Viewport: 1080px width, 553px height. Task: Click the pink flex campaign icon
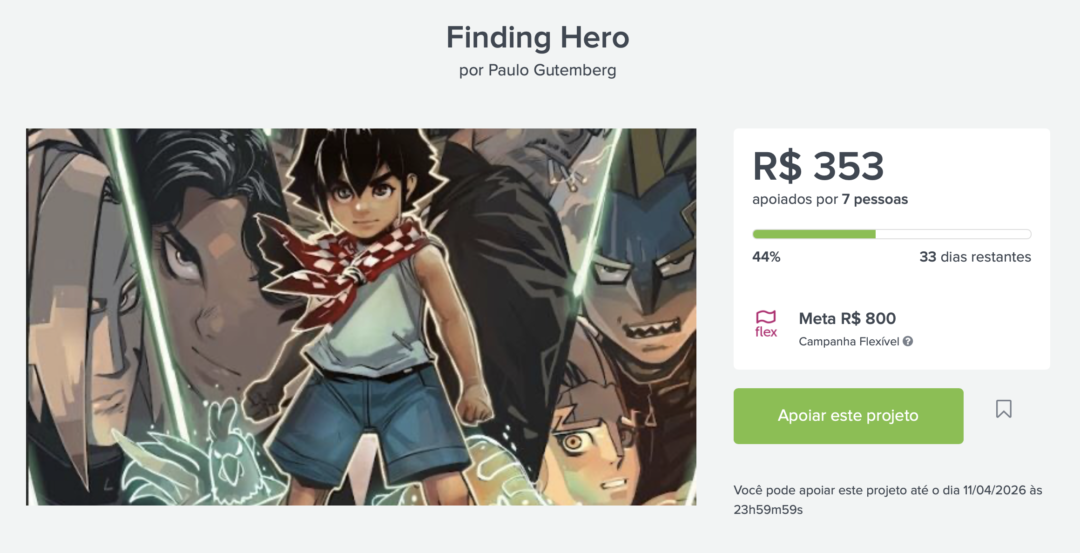[766, 324]
